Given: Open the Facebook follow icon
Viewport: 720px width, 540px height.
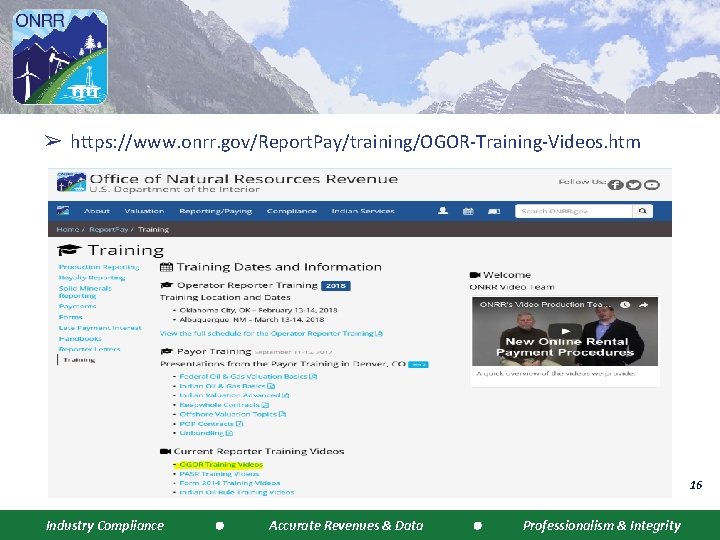Looking at the screenshot, I should point(615,185).
